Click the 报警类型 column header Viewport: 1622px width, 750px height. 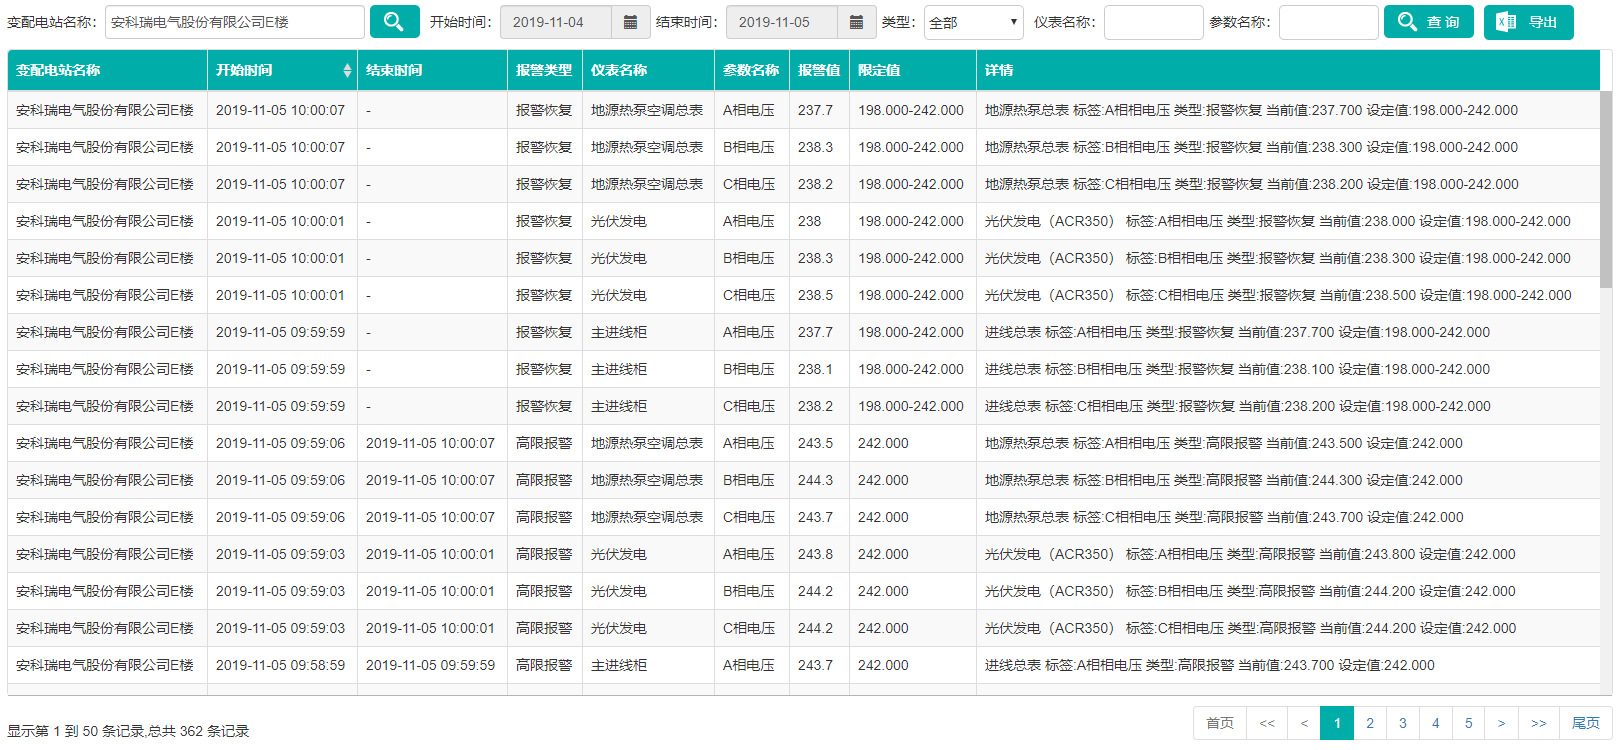click(x=544, y=70)
